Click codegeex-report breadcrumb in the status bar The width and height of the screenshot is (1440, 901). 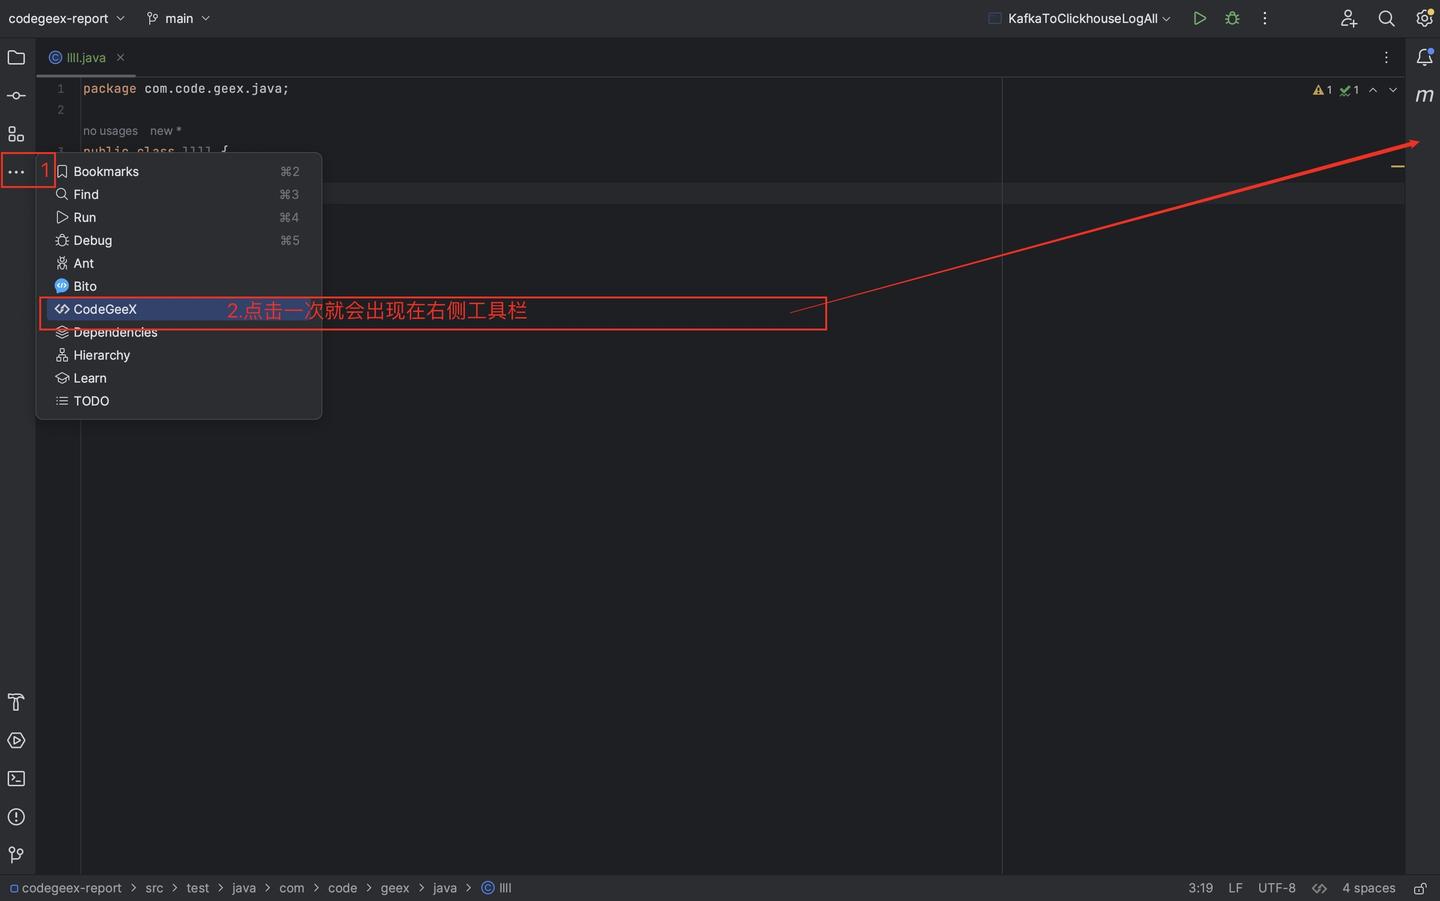[x=65, y=888]
